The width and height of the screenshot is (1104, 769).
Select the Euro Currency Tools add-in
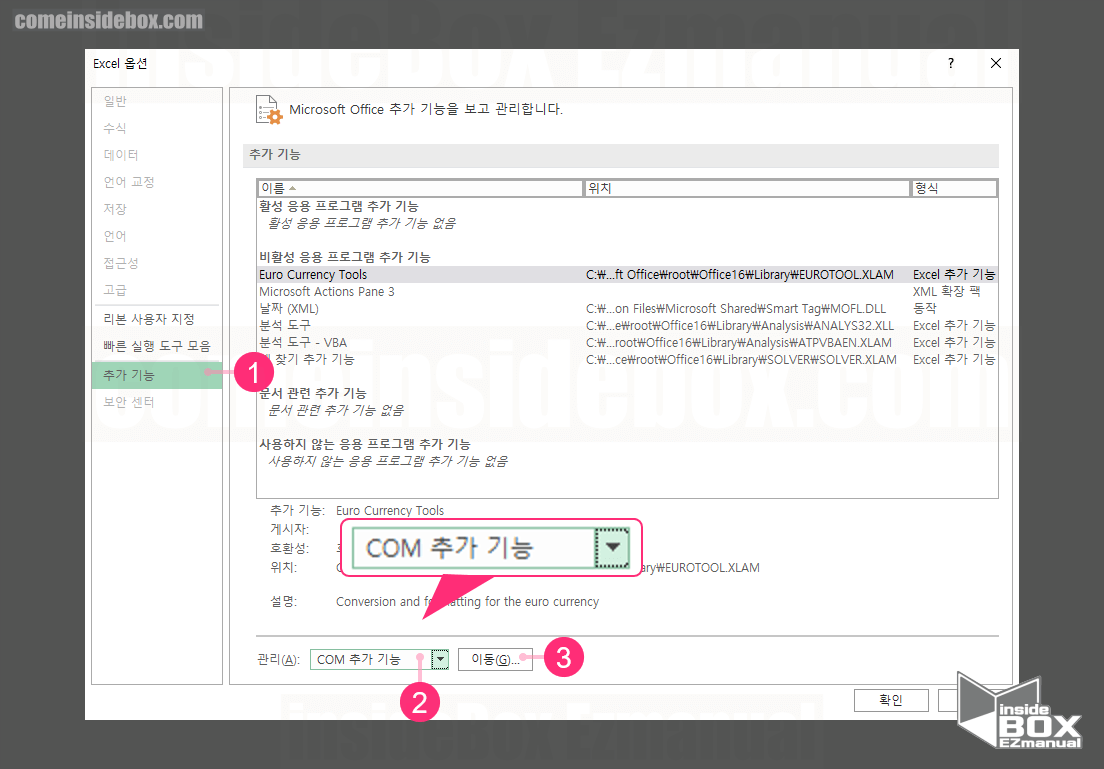click(x=313, y=273)
